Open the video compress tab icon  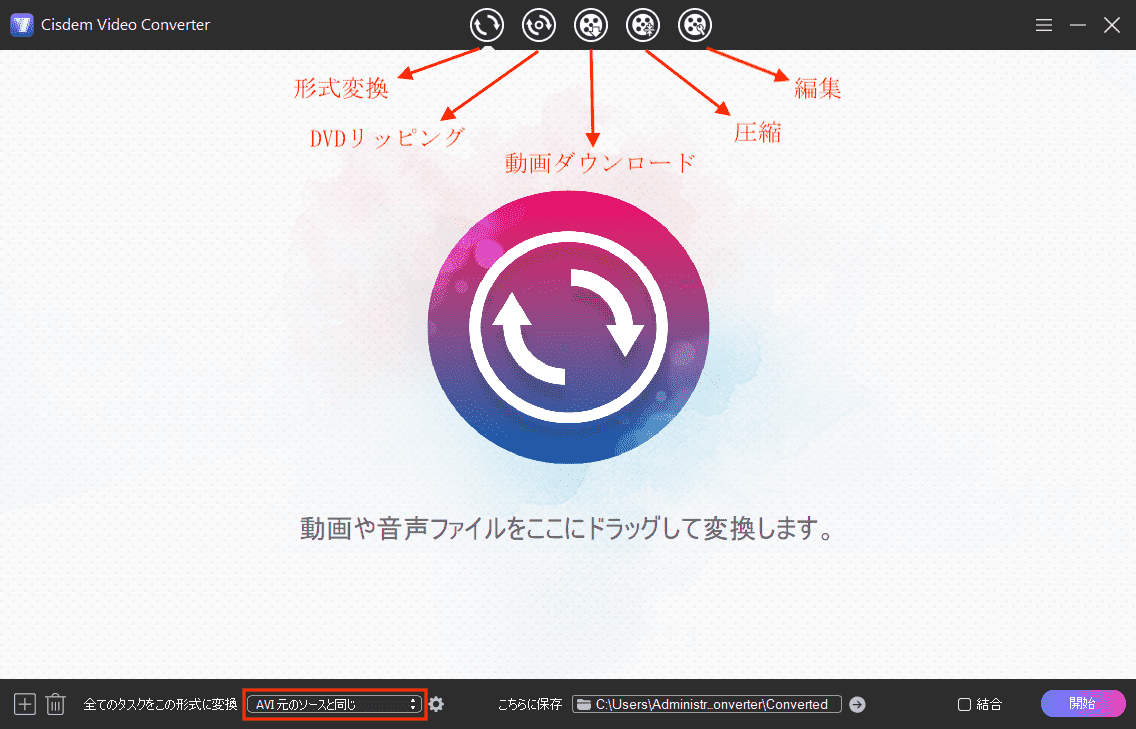click(643, 25)
